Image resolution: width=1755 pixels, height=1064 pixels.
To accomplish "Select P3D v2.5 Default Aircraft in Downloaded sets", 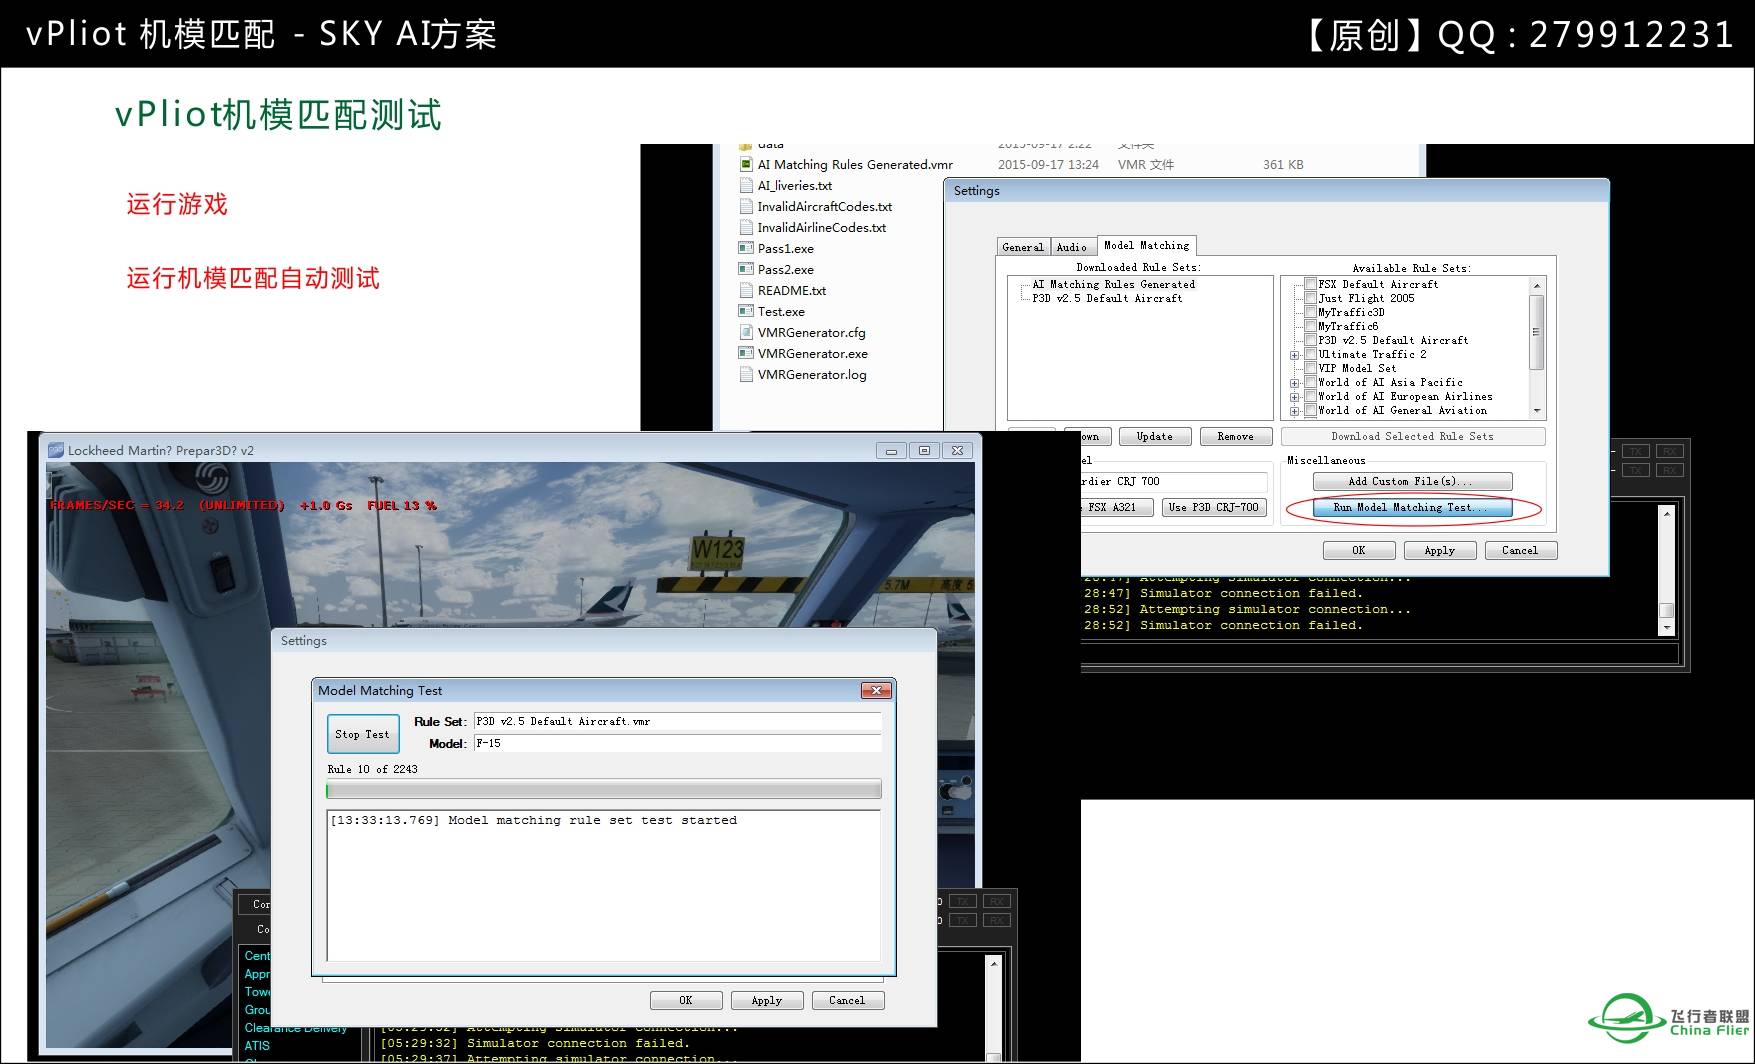I will [x=1107, y=298].
